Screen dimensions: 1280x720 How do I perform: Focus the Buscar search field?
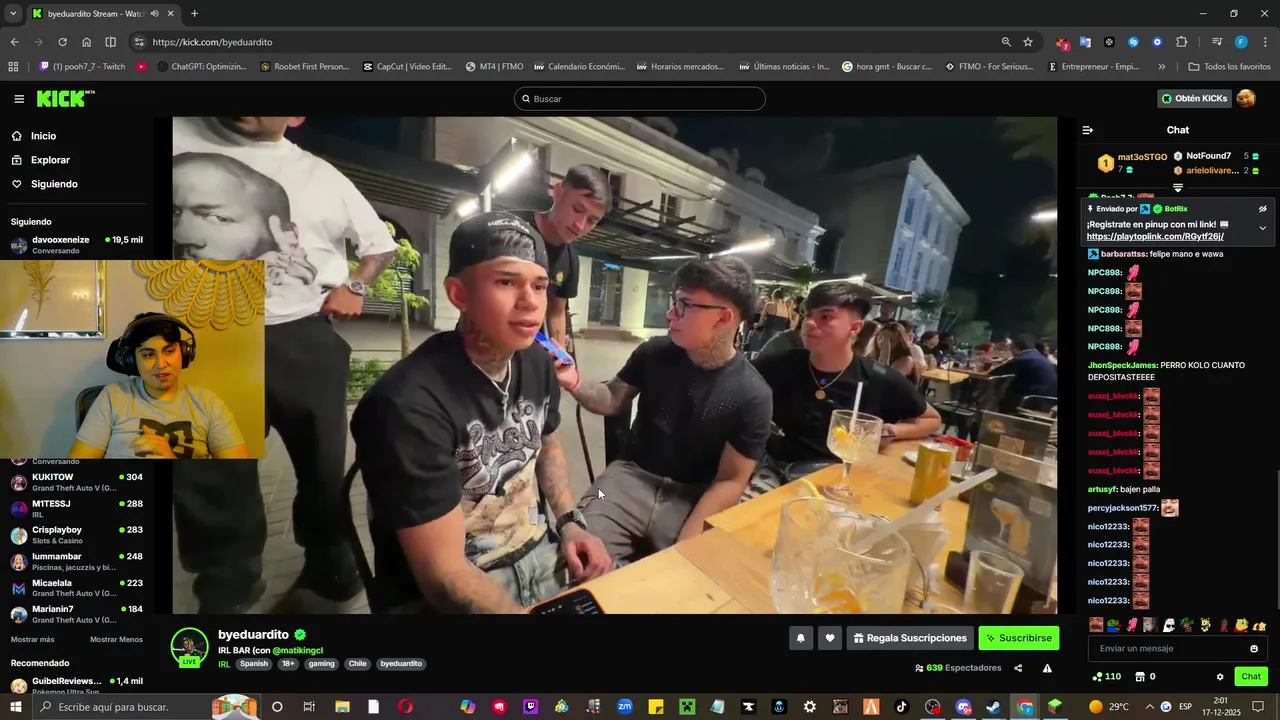coord(640,99)
